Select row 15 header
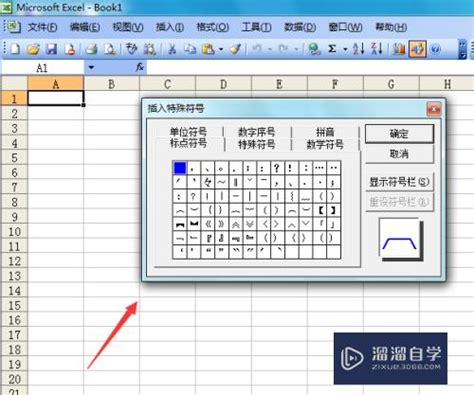The image size is (474, 395). click(x=14, y=305)
